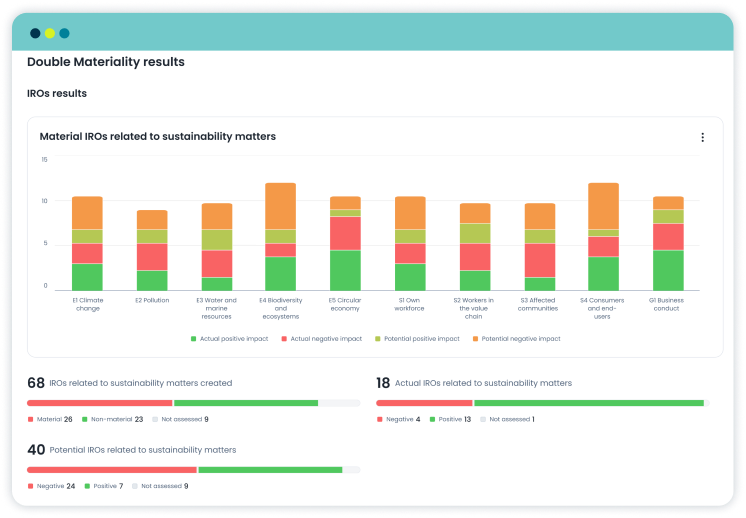The height and width of the screenshot is (518, 746).
Task: Click the E5 Circular economy bar
Action: [345, 243]
